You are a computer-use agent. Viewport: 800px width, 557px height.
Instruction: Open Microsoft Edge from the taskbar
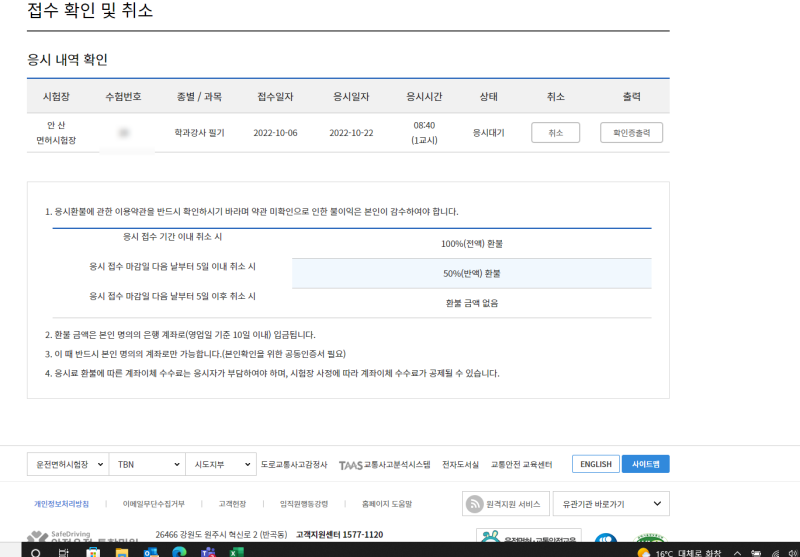pyautogui.click(x=179, y=552)
